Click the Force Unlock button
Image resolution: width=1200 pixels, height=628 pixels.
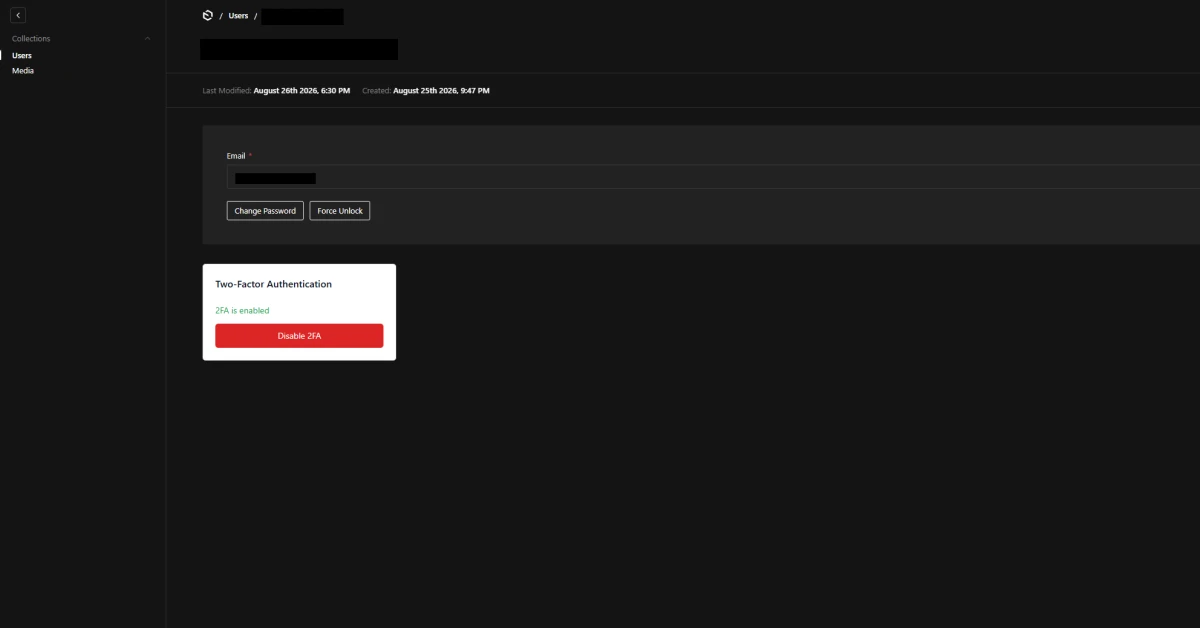(340, 211)
